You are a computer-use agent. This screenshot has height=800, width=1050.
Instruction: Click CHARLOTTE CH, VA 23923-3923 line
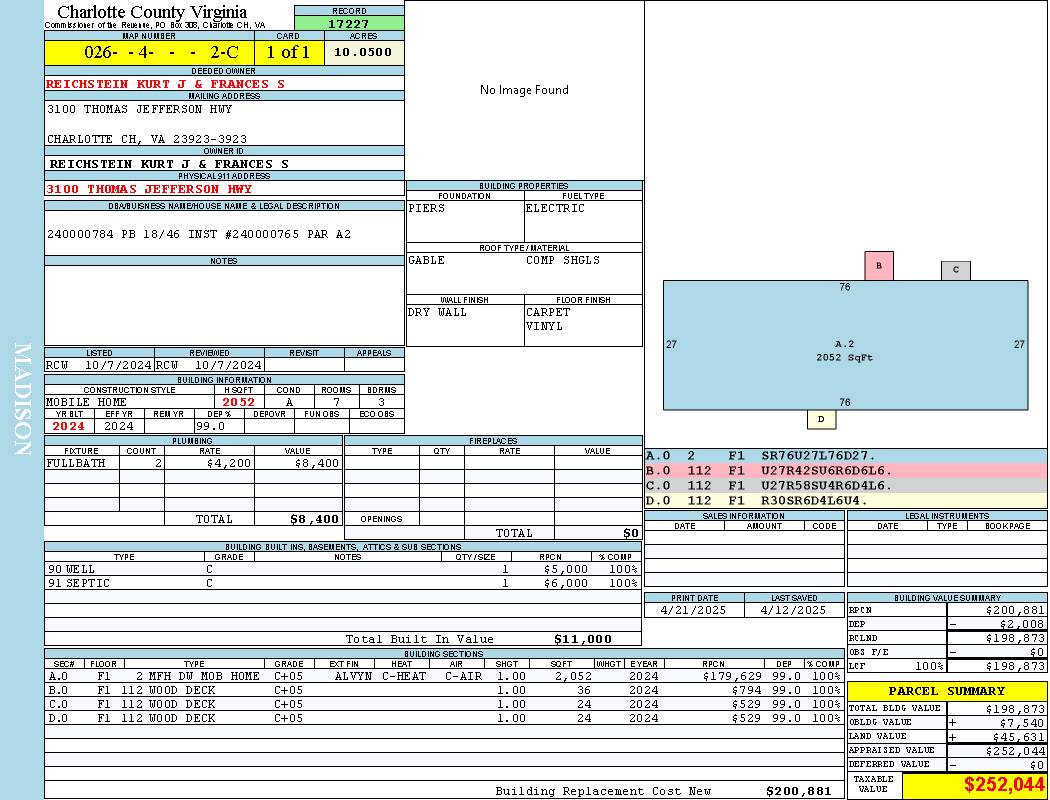click(147, 139)
